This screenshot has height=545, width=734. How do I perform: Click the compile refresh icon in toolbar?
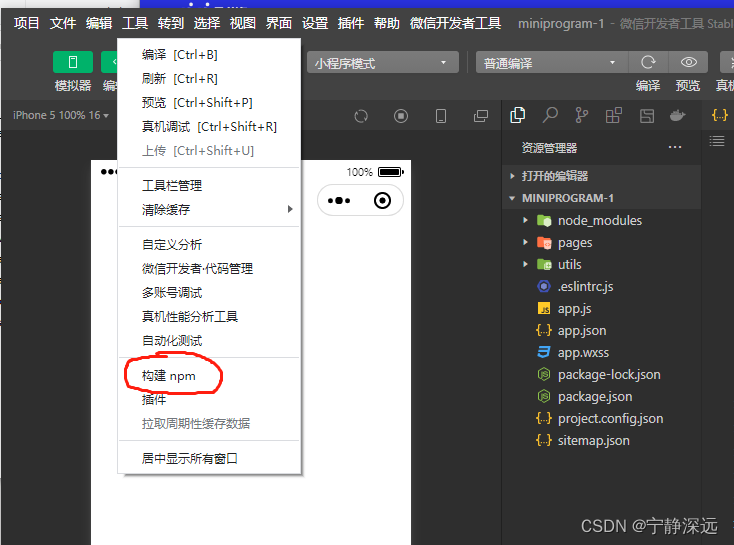click(x=648, y=62)
